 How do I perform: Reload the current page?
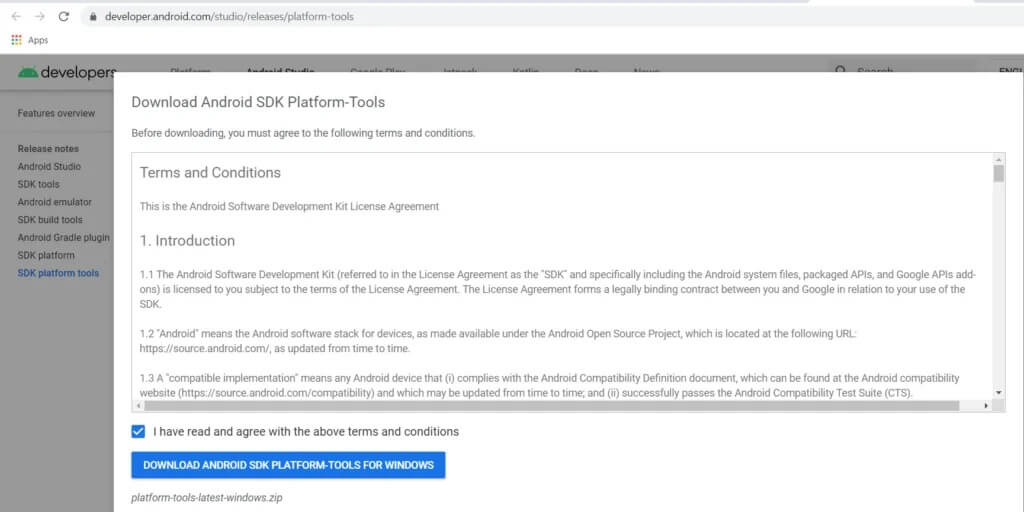point(64,17)
